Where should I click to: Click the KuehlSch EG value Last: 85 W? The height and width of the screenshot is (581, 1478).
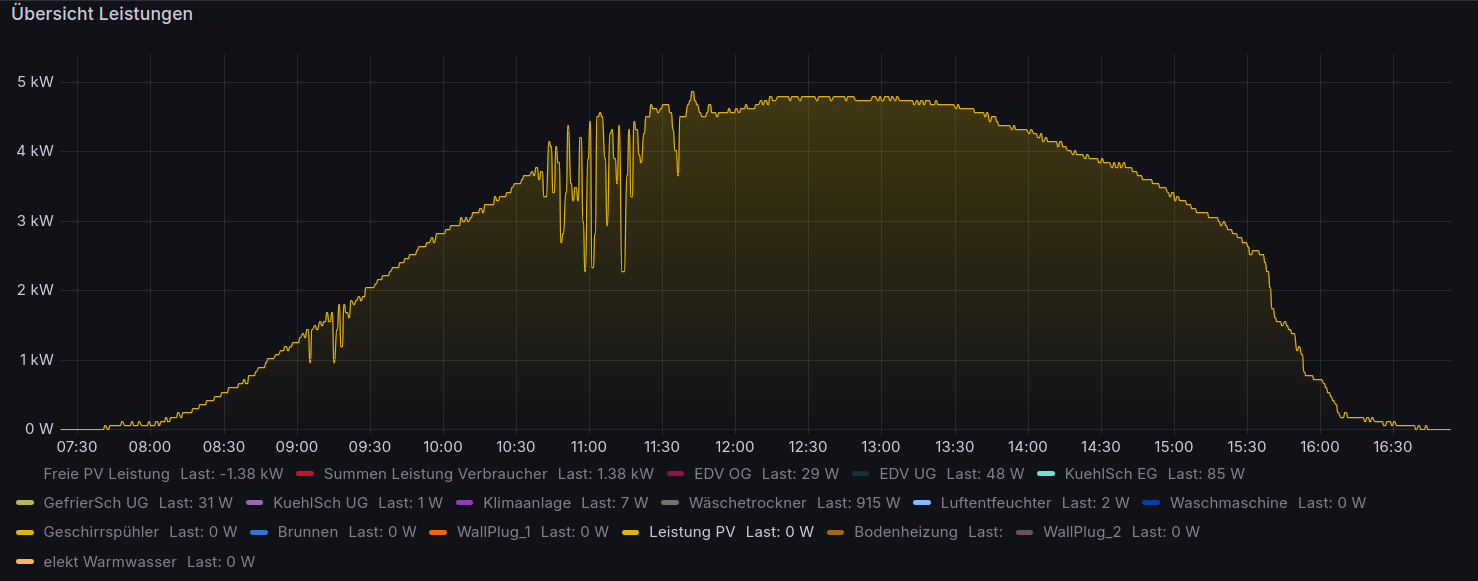pos(1206,473)
